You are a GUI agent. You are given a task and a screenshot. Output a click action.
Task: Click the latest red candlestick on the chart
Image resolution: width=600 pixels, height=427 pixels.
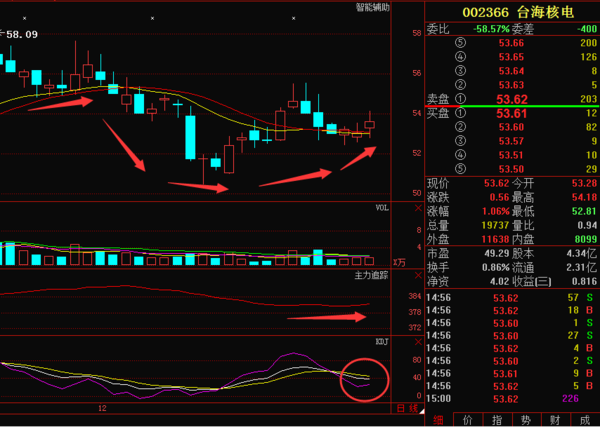tap(369, 125)
